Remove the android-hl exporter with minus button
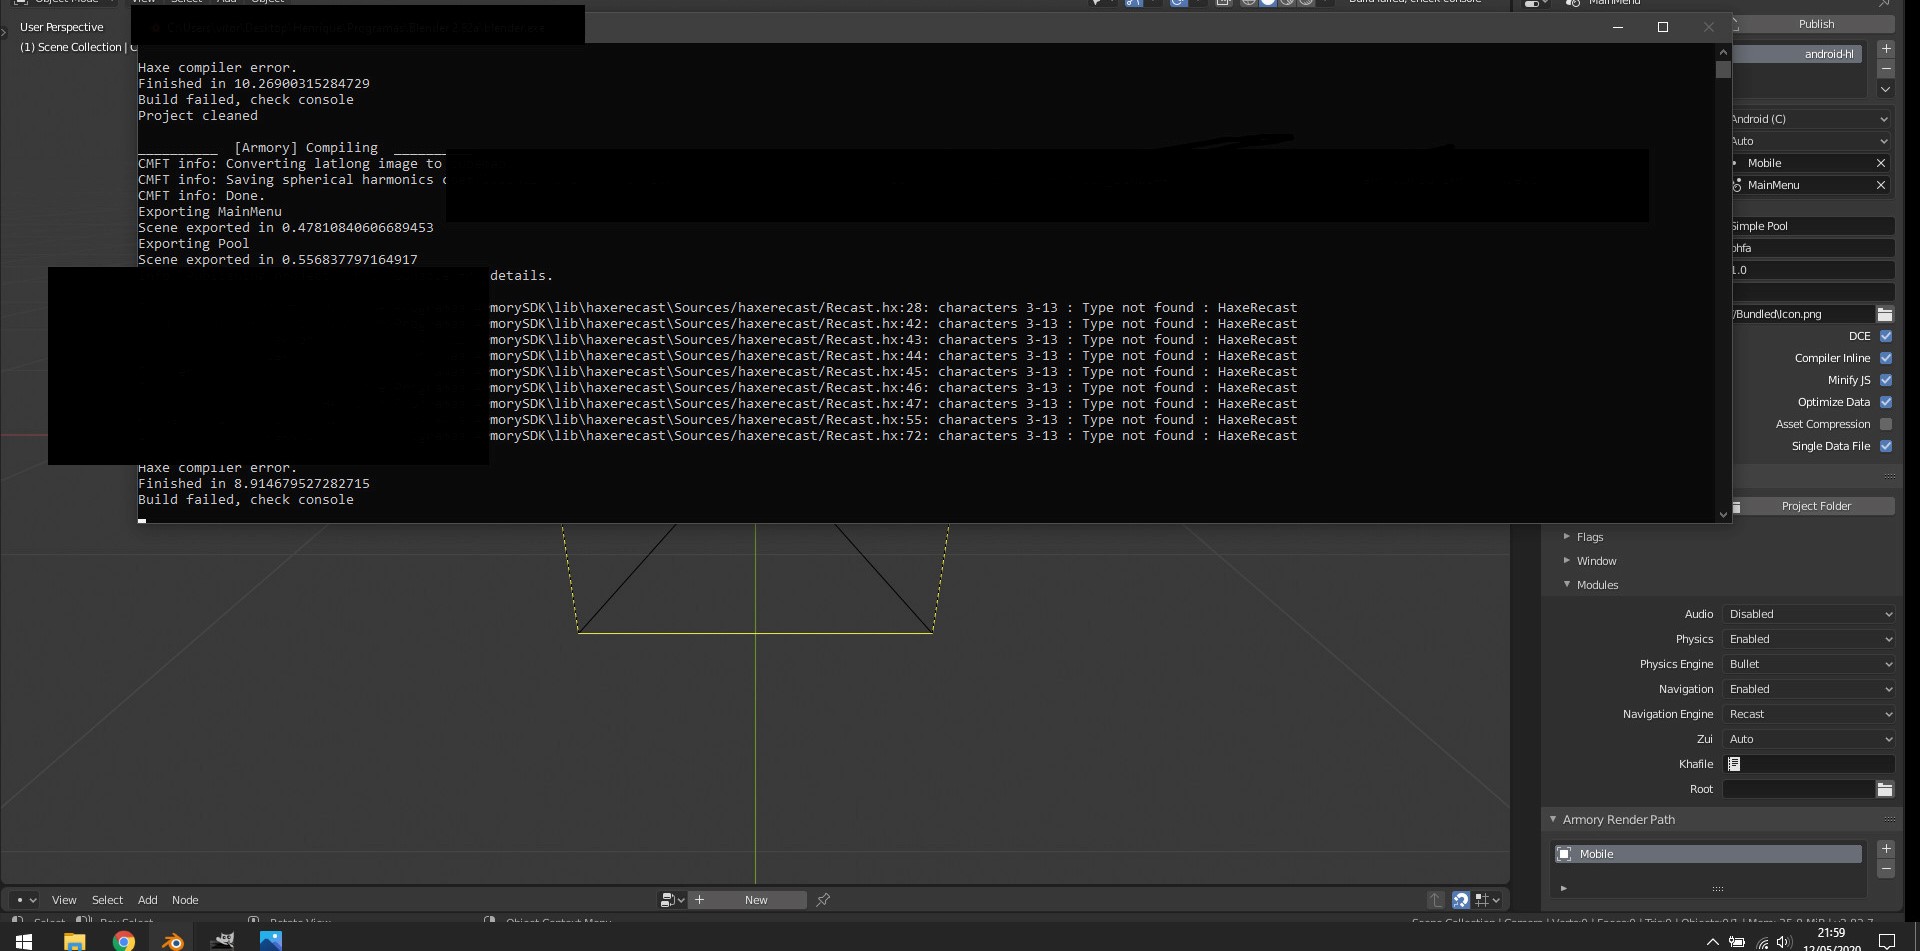 click(x=1885, y=69)
